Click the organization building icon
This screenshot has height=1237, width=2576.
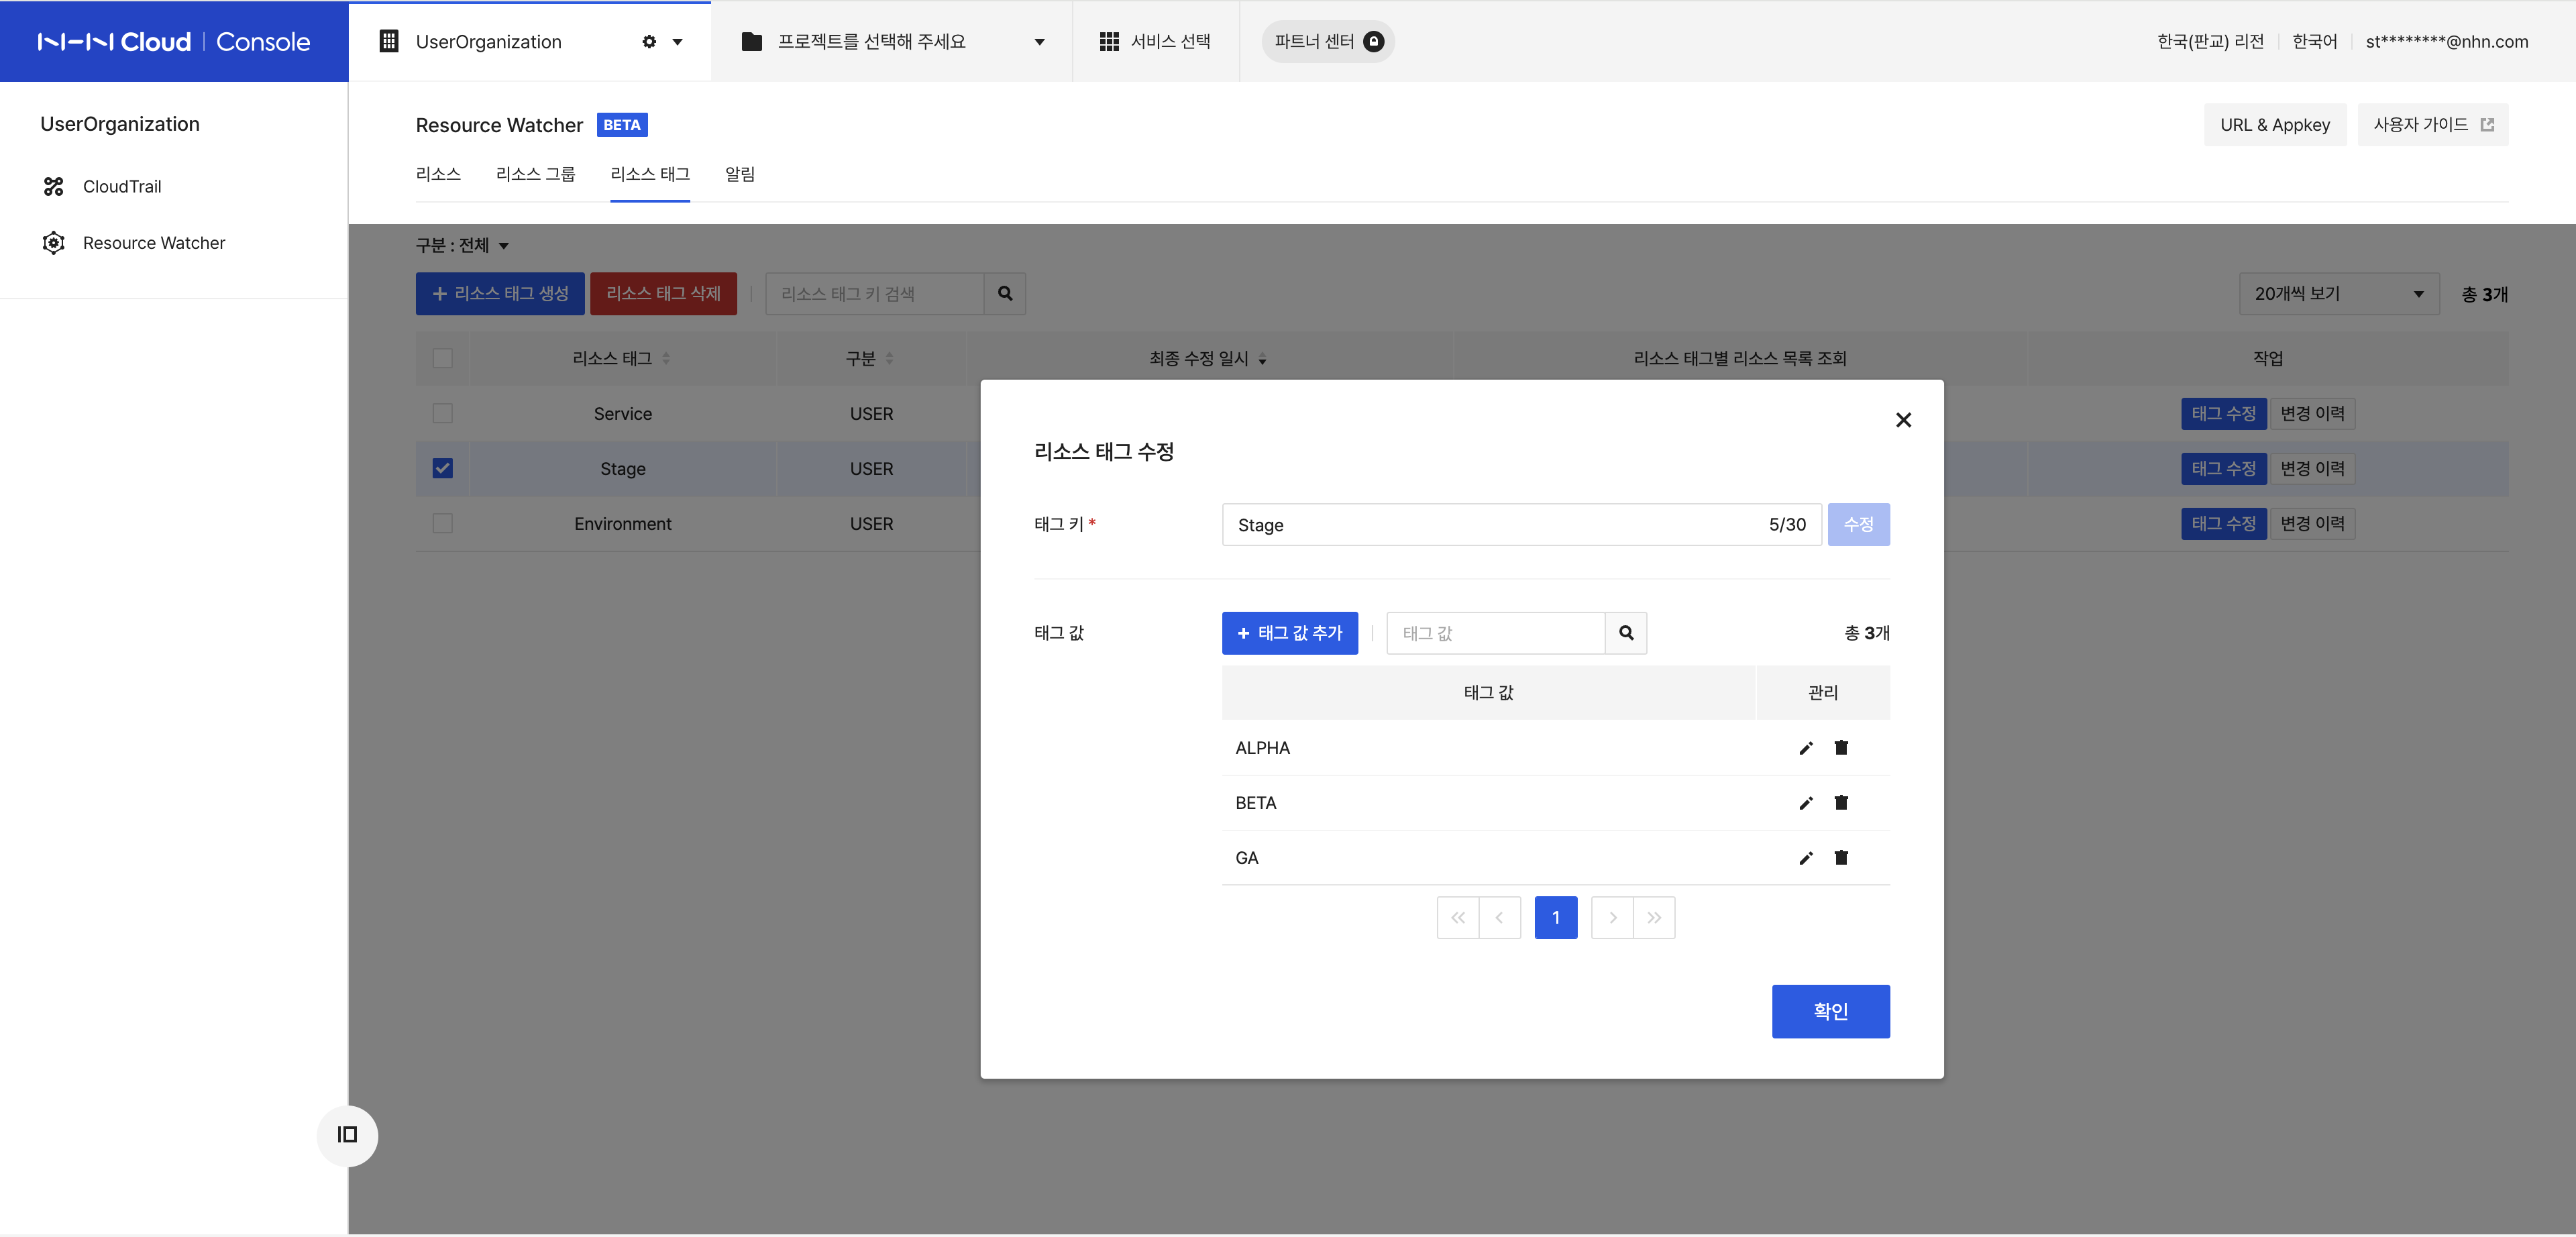click(389, 42)
